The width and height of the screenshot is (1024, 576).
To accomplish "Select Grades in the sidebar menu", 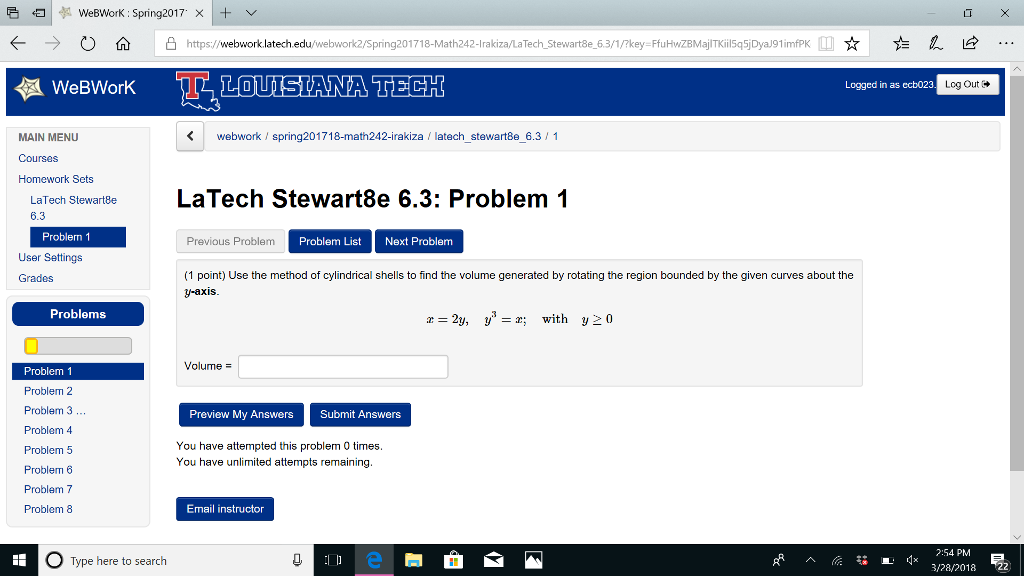I will coord(37,278).
